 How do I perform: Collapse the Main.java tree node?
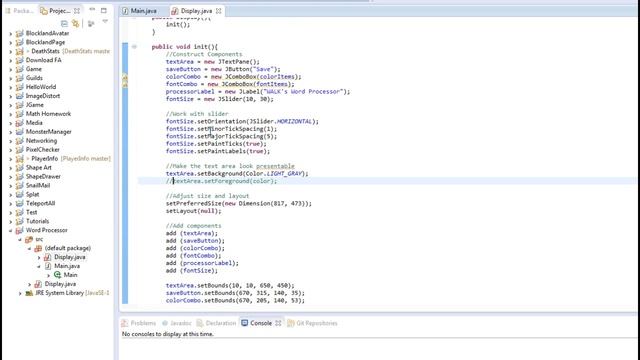coord(39,267)
